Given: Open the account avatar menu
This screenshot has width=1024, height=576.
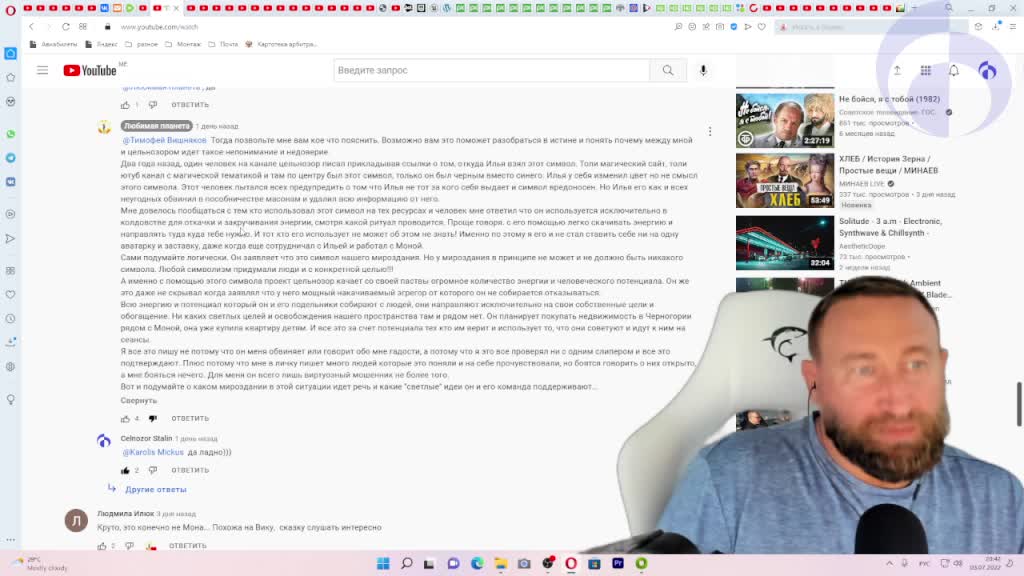Looking at the screenshot, I should point(987,71).
